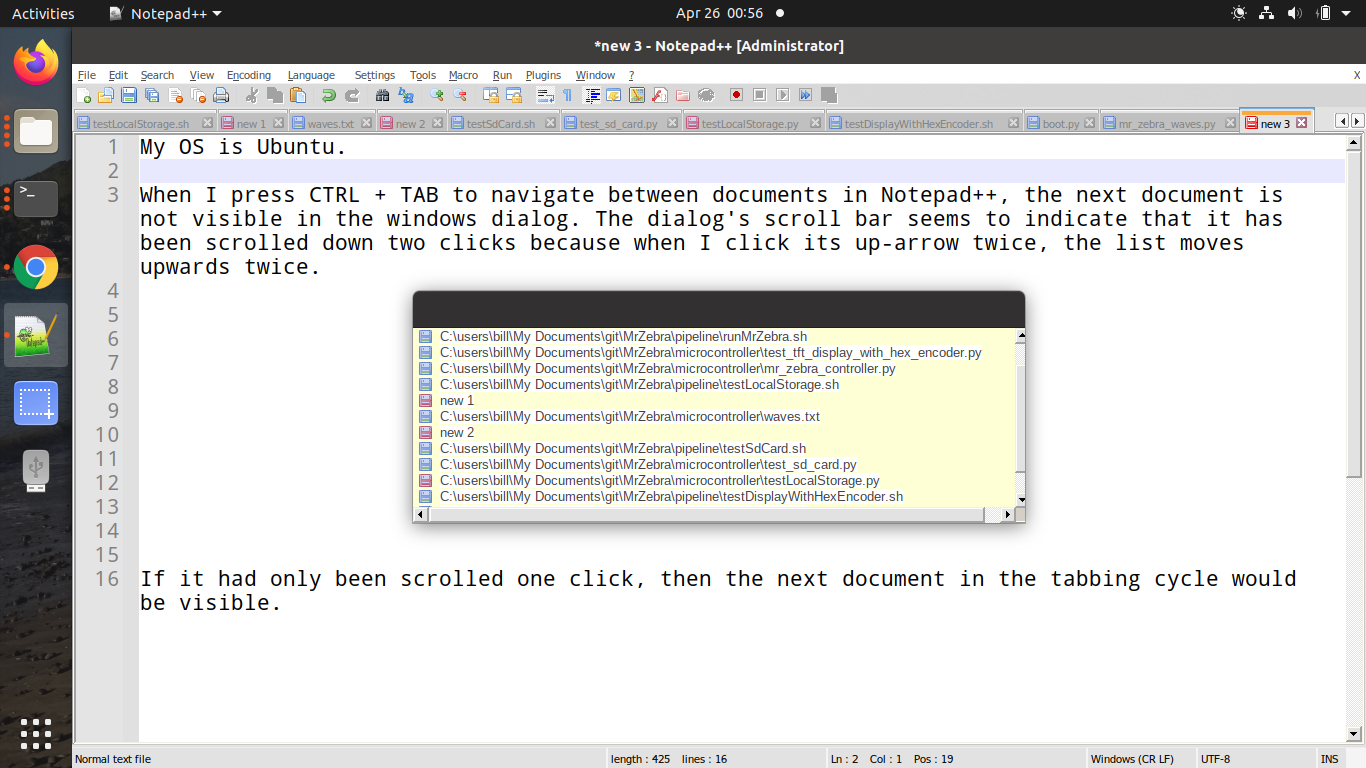Launch Firefox from the dock
The image size is (1366, 768).
point(36,63)
